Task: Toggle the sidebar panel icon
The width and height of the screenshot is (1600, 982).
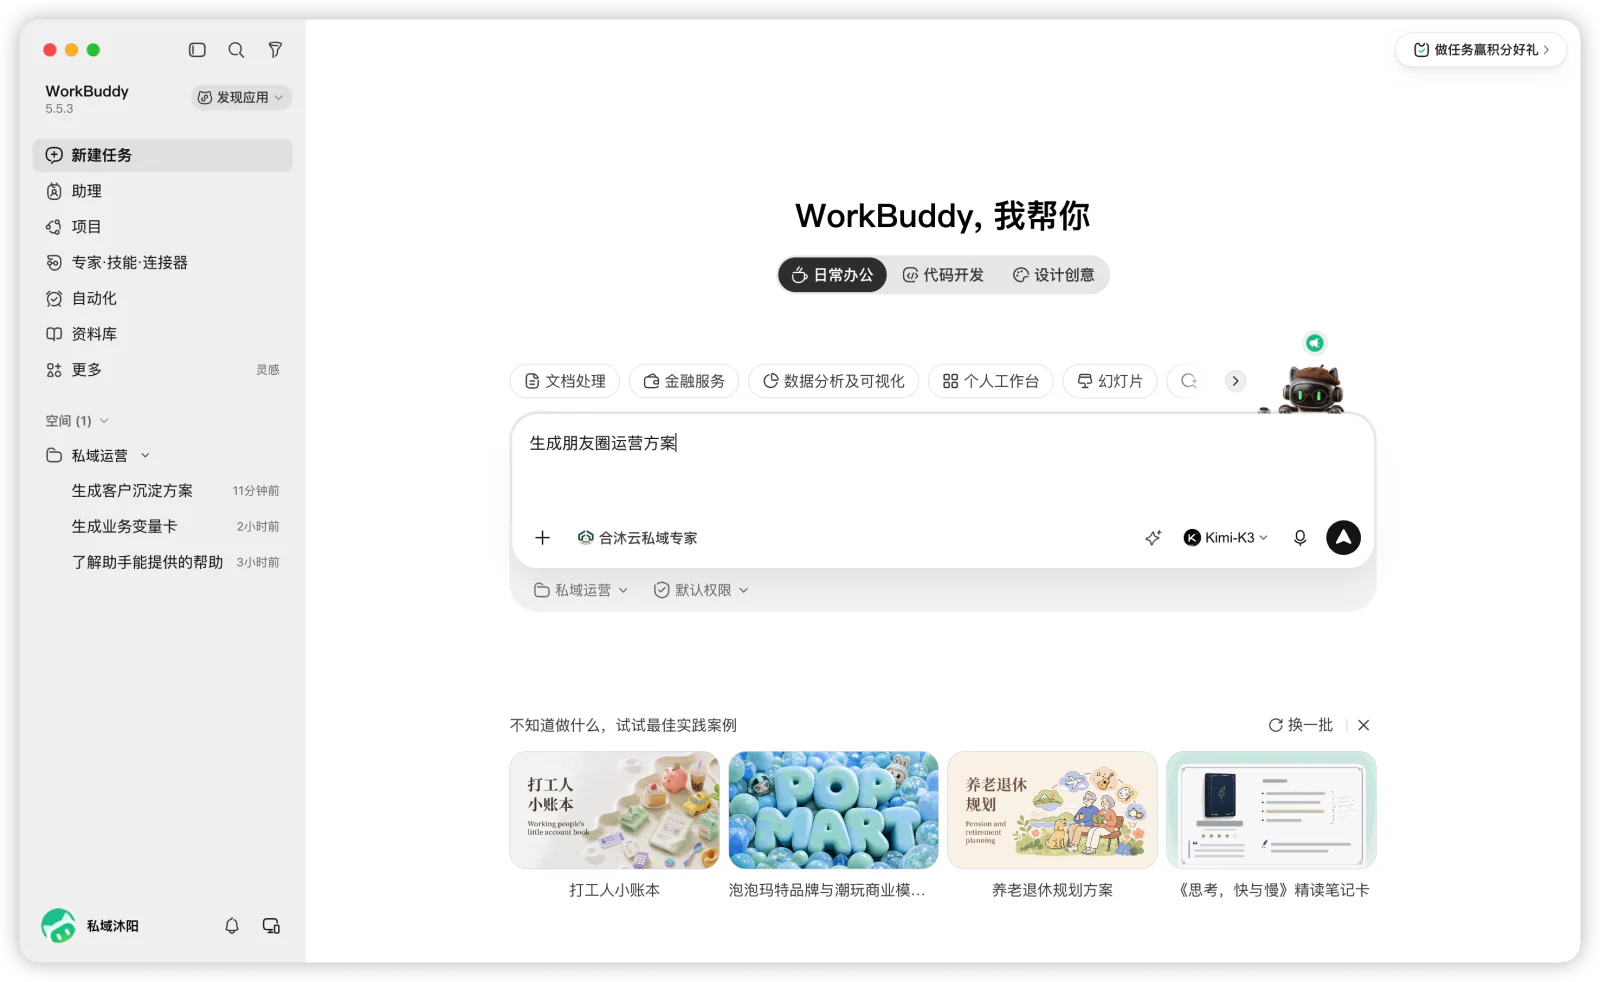Action: click(197, 50)
